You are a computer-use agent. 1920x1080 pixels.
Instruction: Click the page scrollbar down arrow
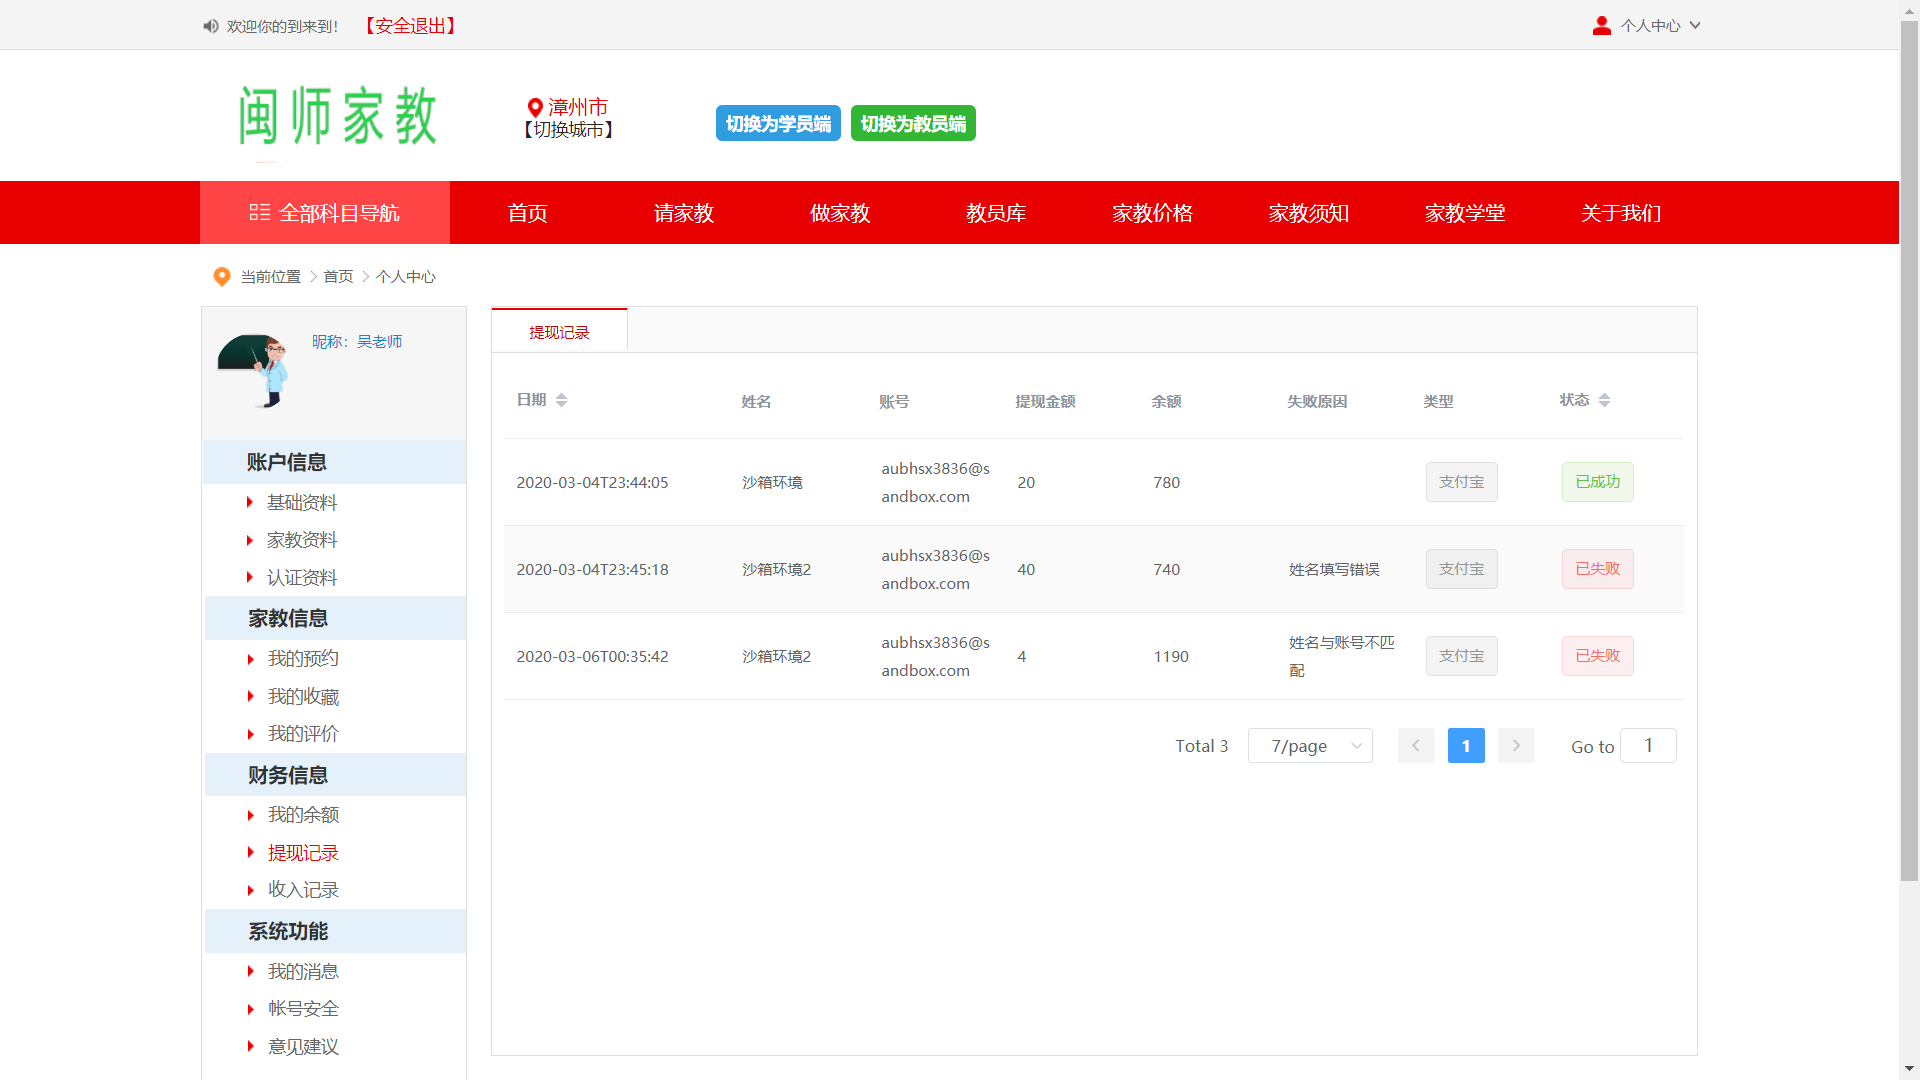(1909, 1069)
